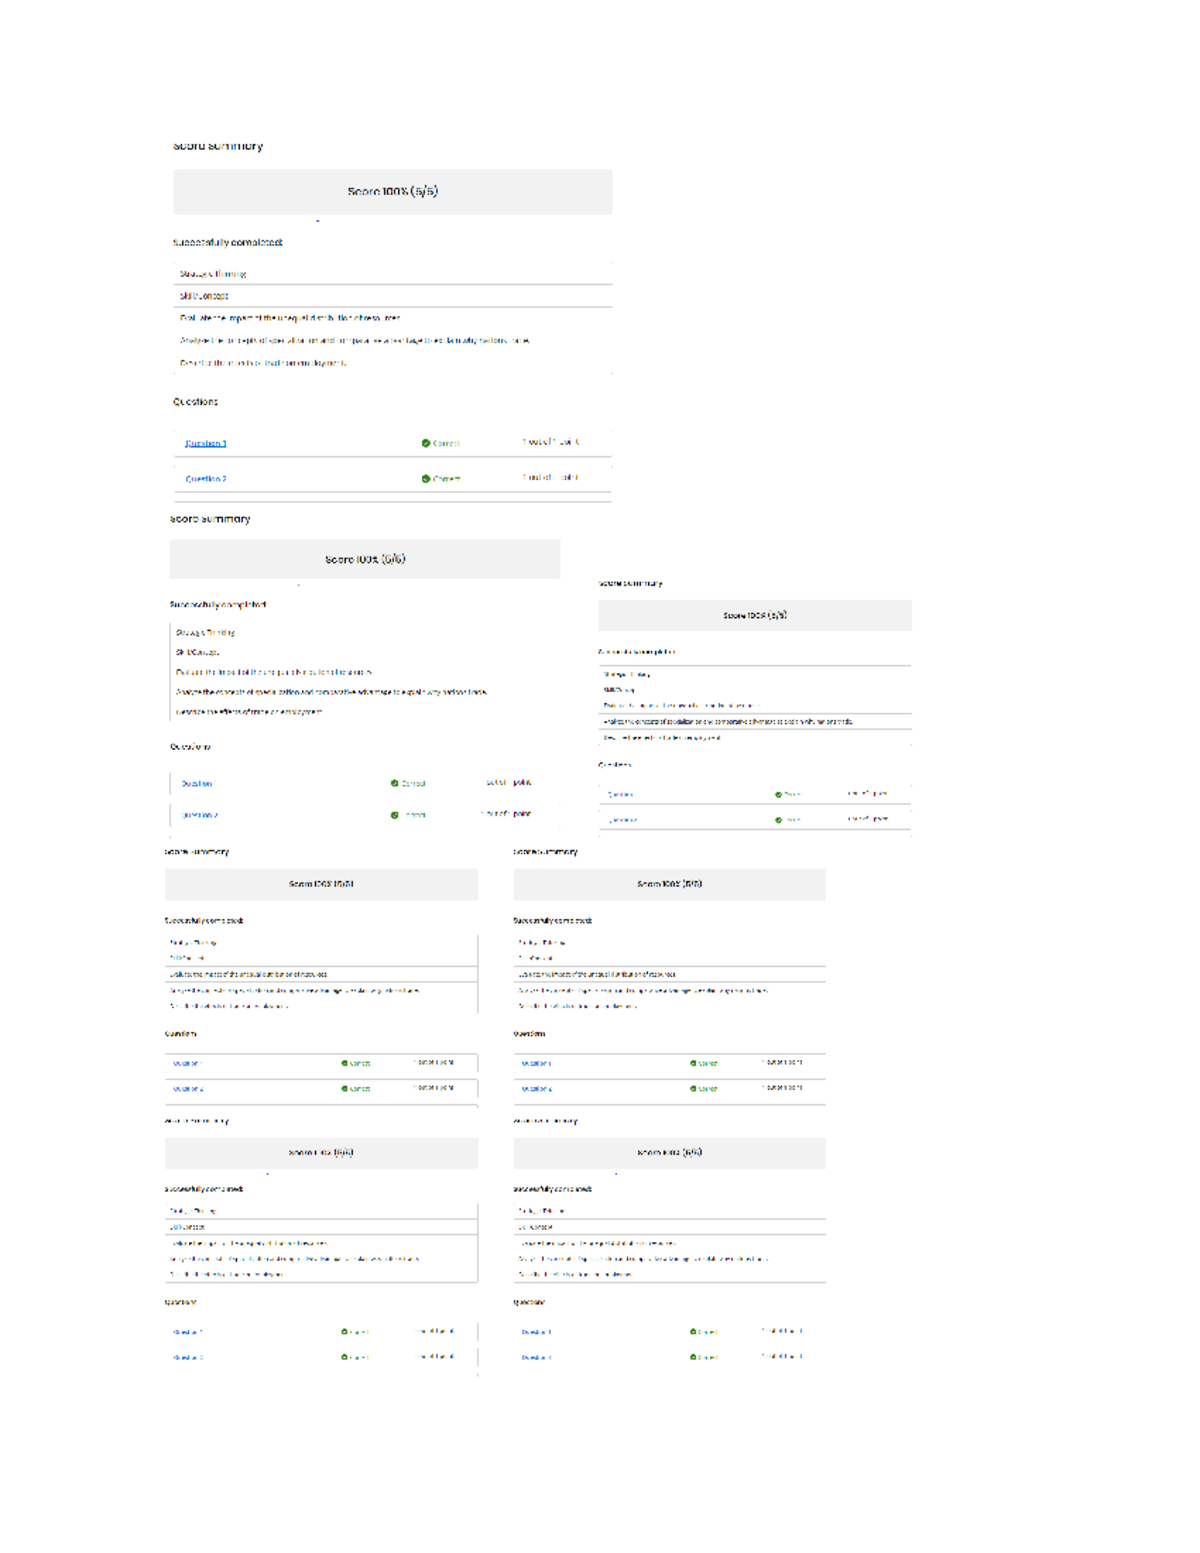1200x1553 pixels.
Task: Select the Strategic thinking row in topmost summary
Action: [213, 274]
